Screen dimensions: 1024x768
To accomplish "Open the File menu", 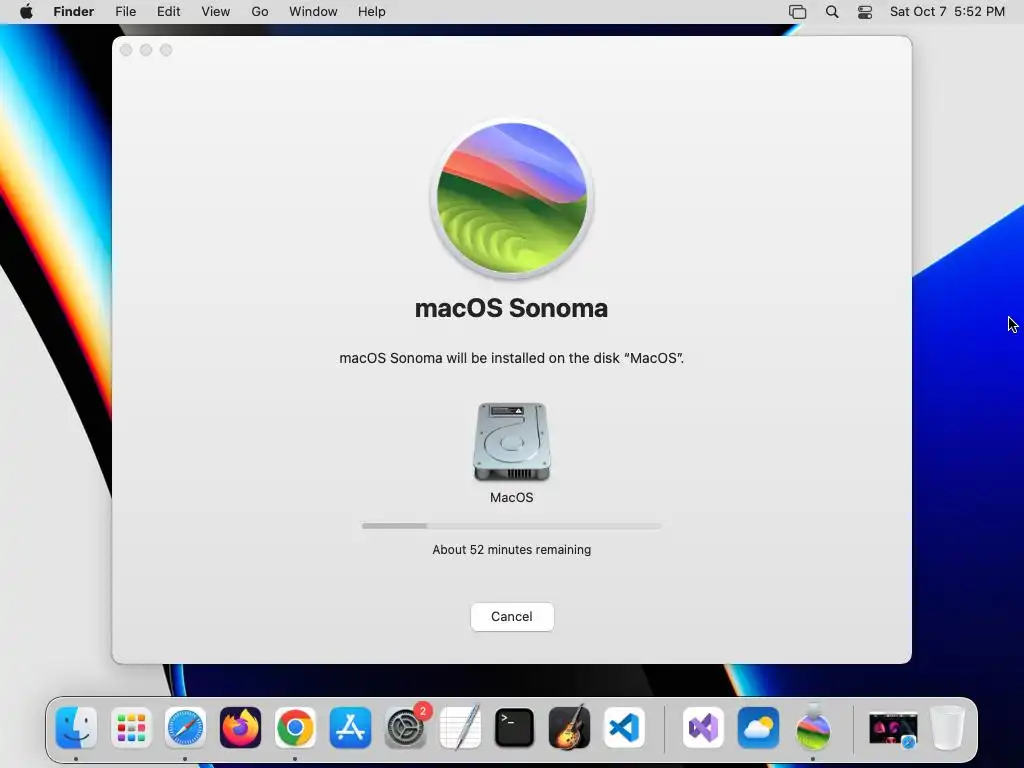I will pyautogui.click(x=125, y=12).
